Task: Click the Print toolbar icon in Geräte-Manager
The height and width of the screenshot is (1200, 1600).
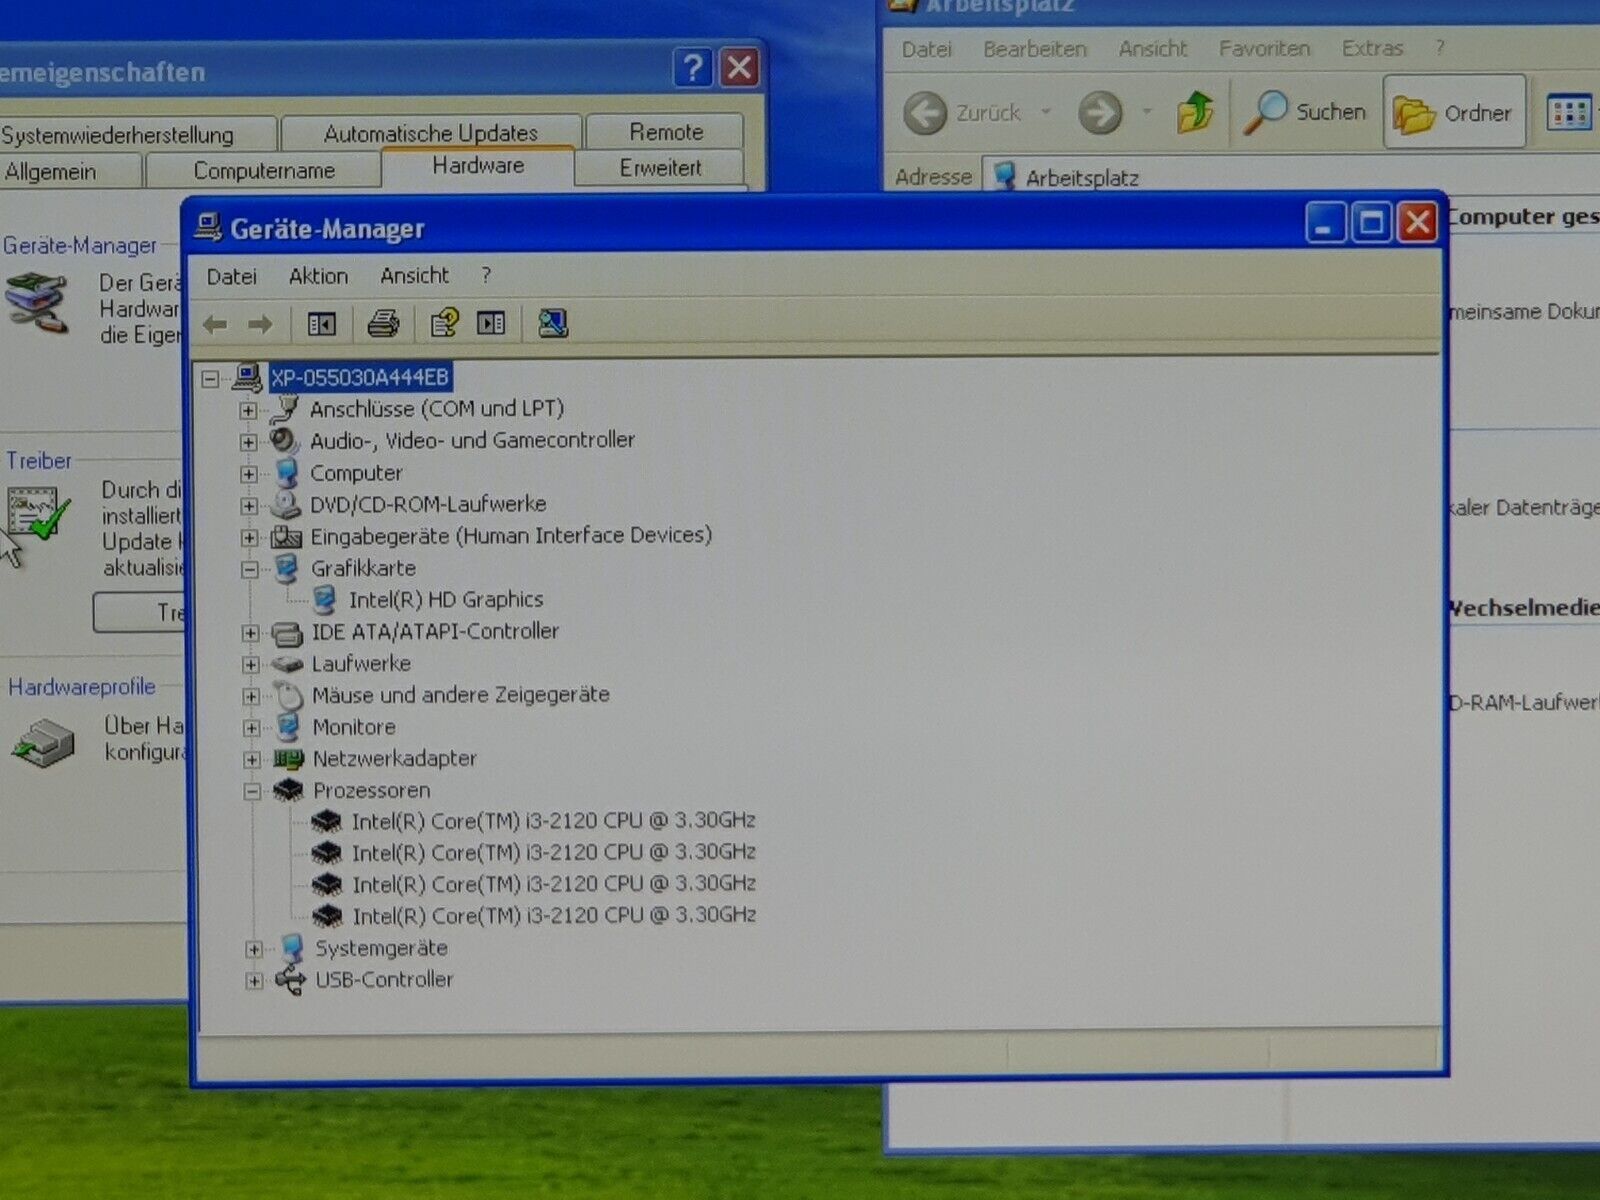Action: (383, 324)
